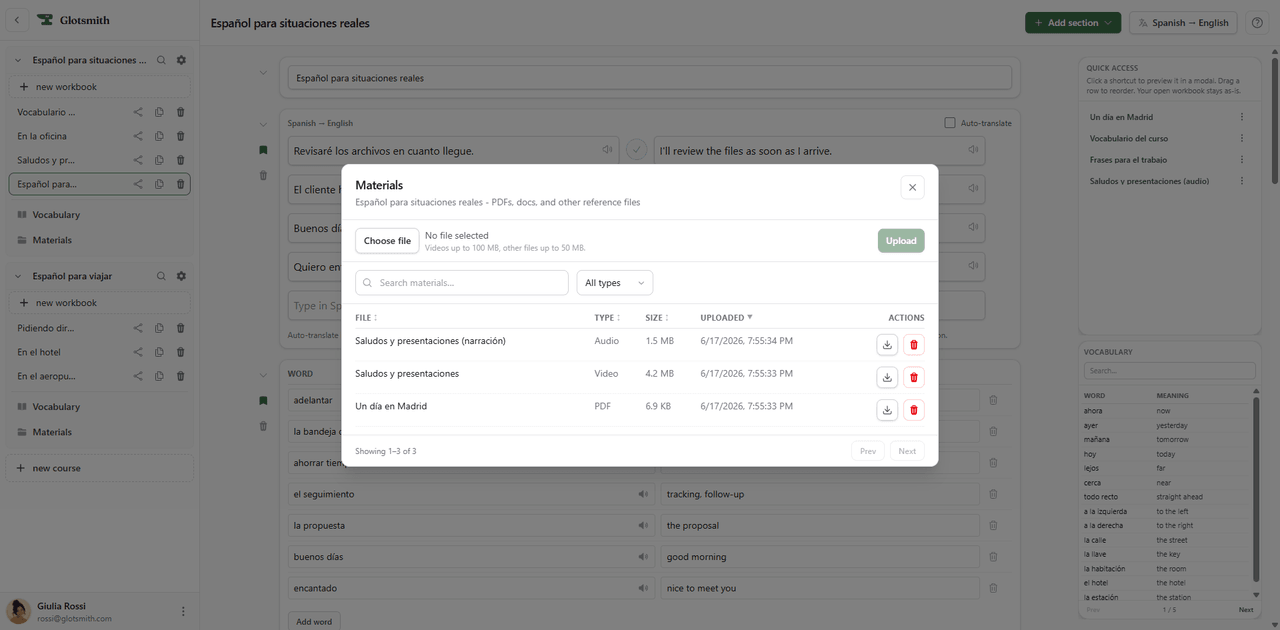The image size is (1280, 630).
Task: Open settings for Español para situaciones course
Action: click(x=181, y=60)
